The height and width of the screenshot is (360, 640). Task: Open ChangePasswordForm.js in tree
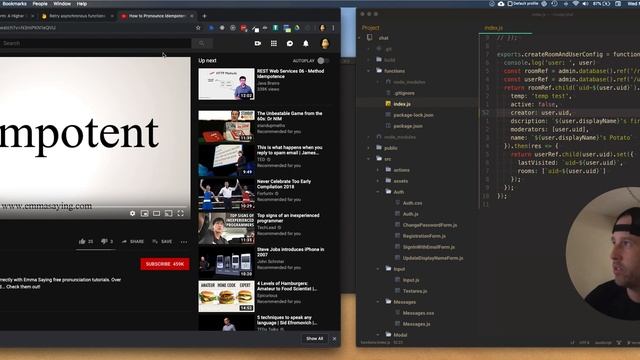(x=430, y=225)
